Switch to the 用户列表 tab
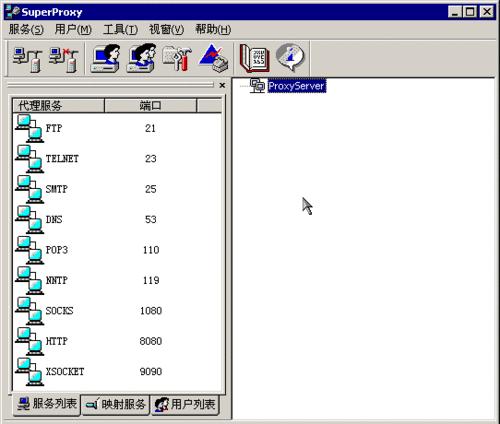 [185, 405]
